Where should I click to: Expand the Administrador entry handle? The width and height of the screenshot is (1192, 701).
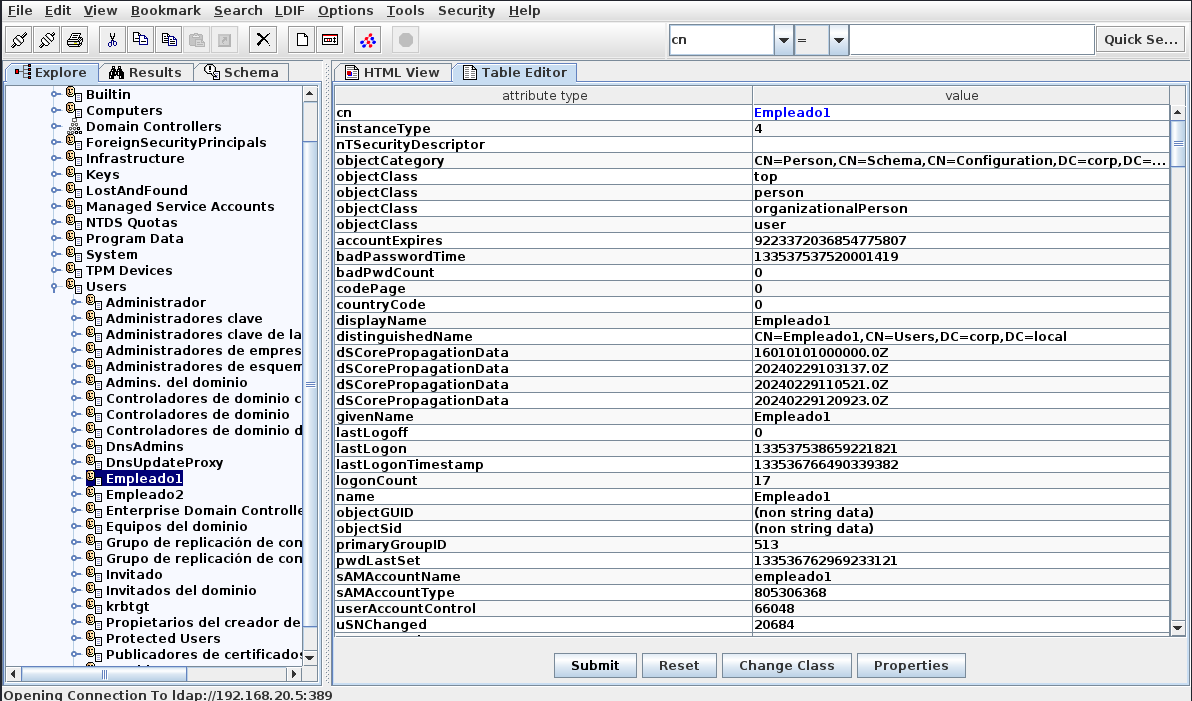click(74, 303)
